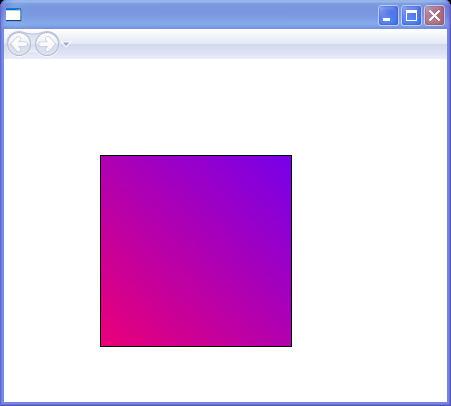
Task: Go forward using the navigation arrow
Action: click(x=47, y=44)
